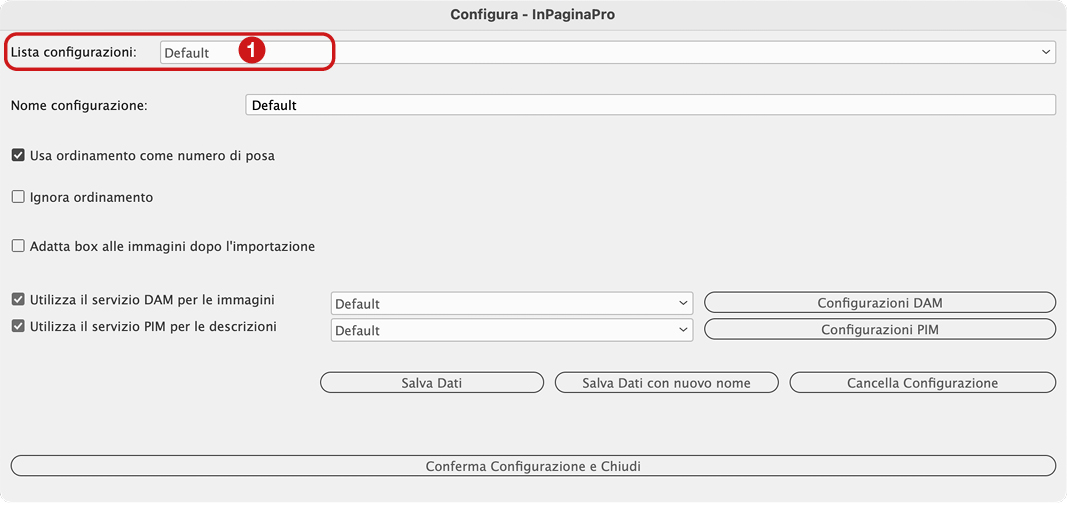Click the 'Nome configurazione:' label
The image size is (1067, 507).
click(x=79, y=105)
